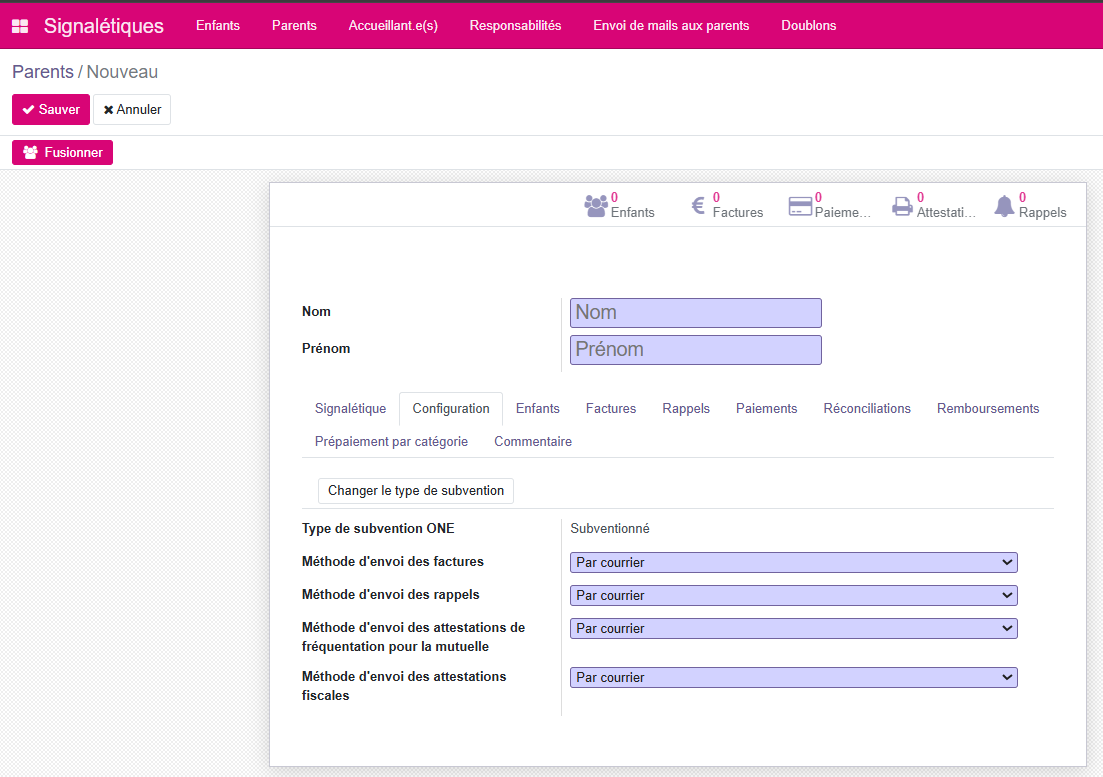This screenshot has height=777, width=1103.
Task: Open attestations fiscales sending method dropdown
Action: [793, 678]
